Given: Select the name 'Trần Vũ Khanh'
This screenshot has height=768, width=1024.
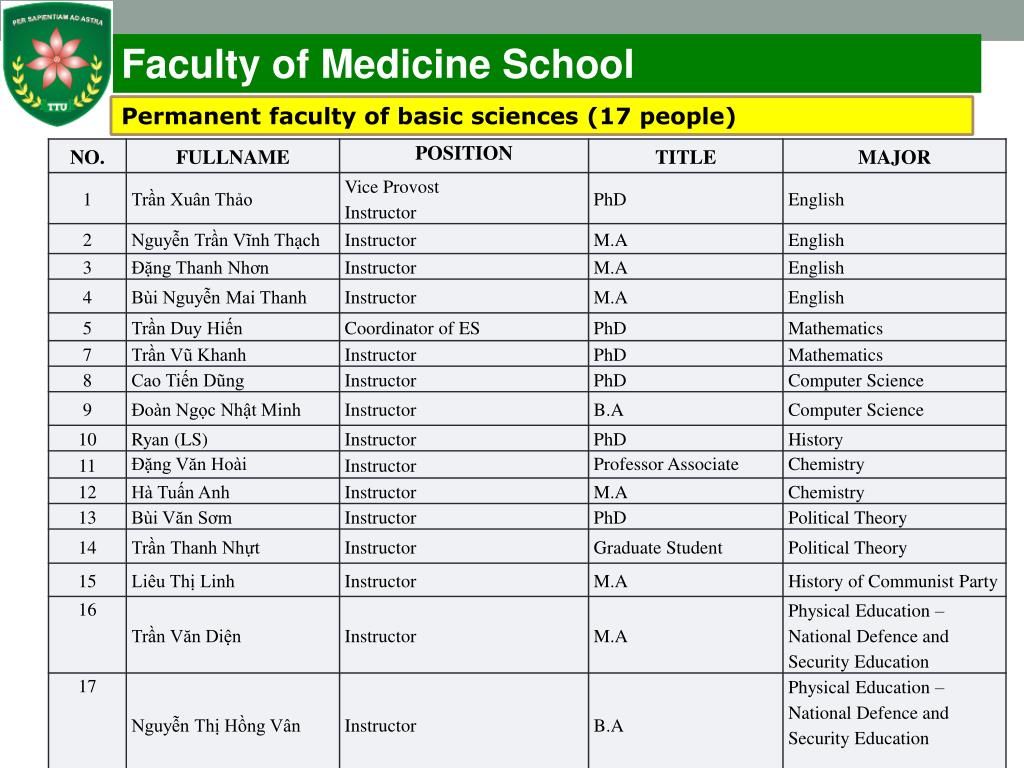Looking at the screenshot, I should [x=189, y=355].
